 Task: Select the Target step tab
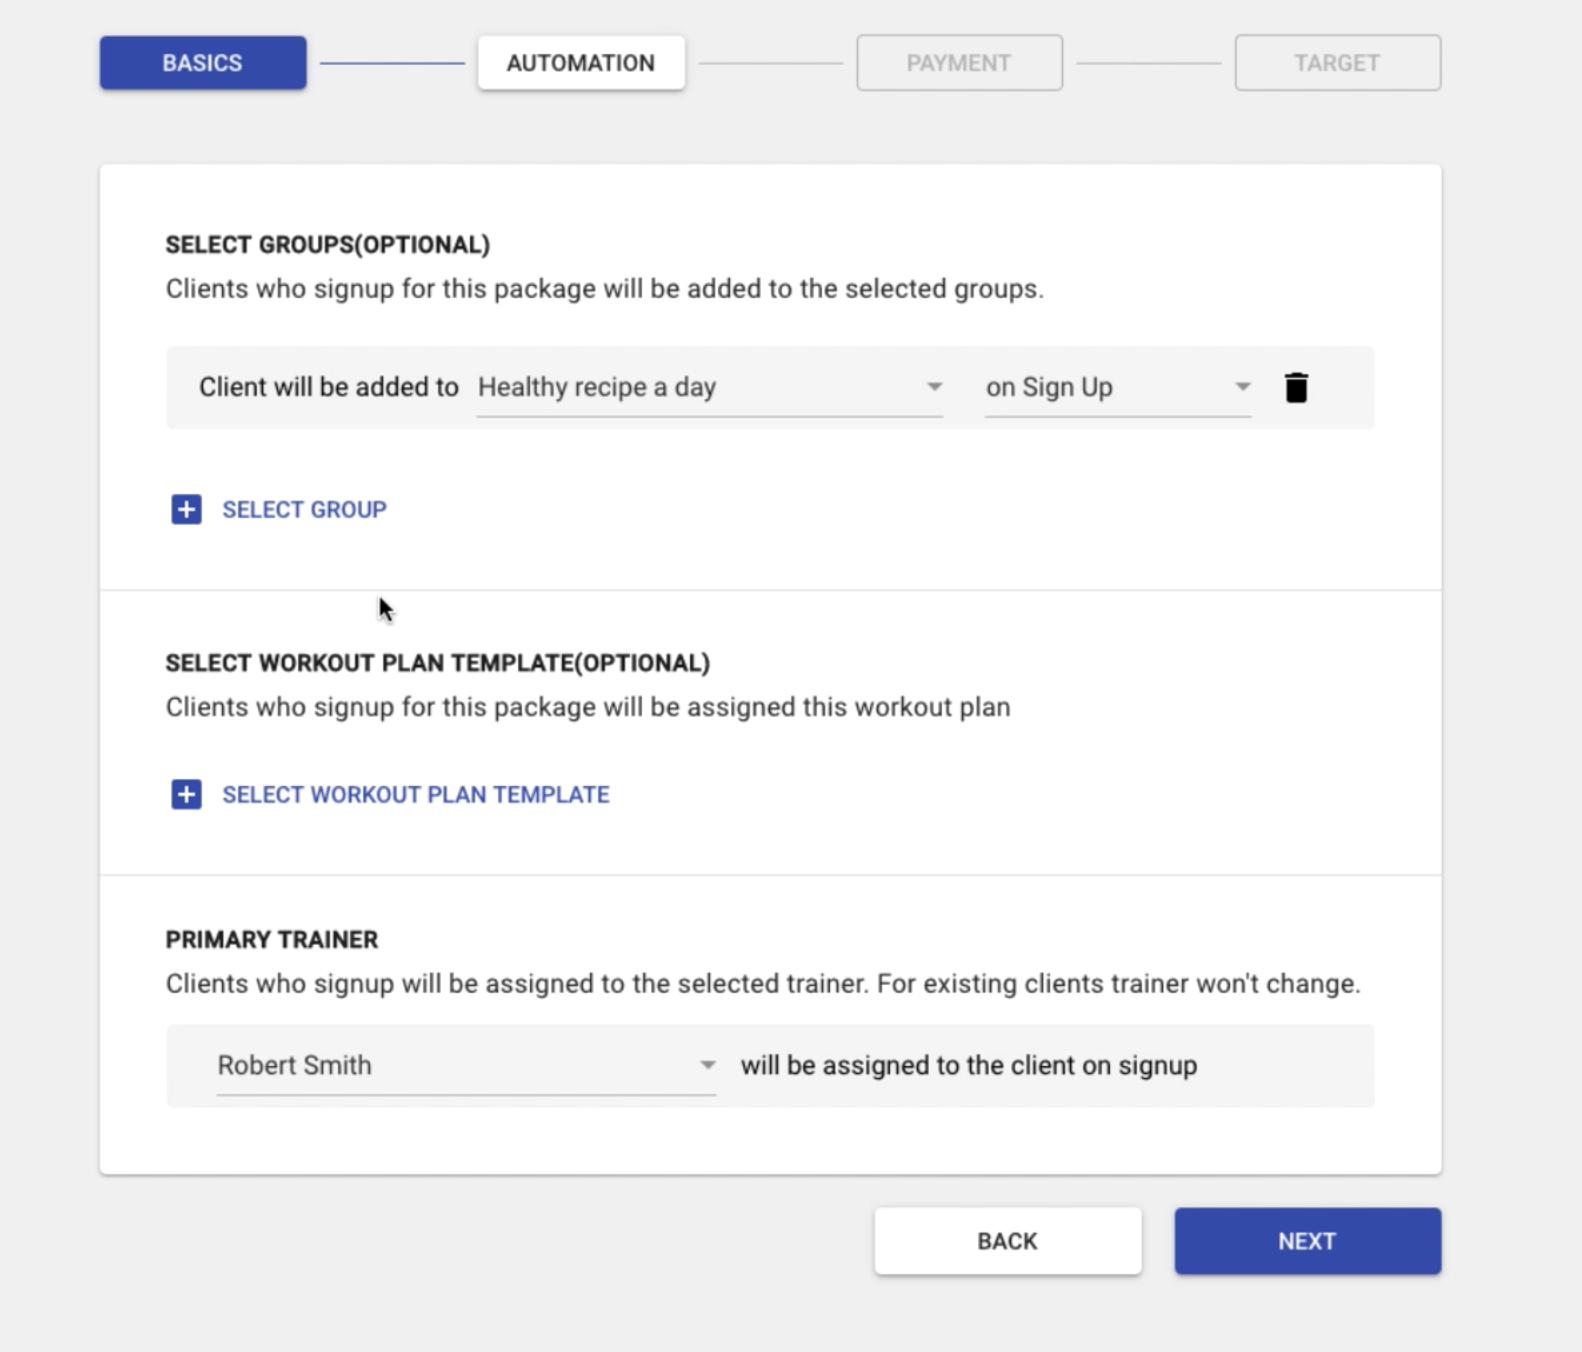pyautogui.click(x=1337, y=63)
